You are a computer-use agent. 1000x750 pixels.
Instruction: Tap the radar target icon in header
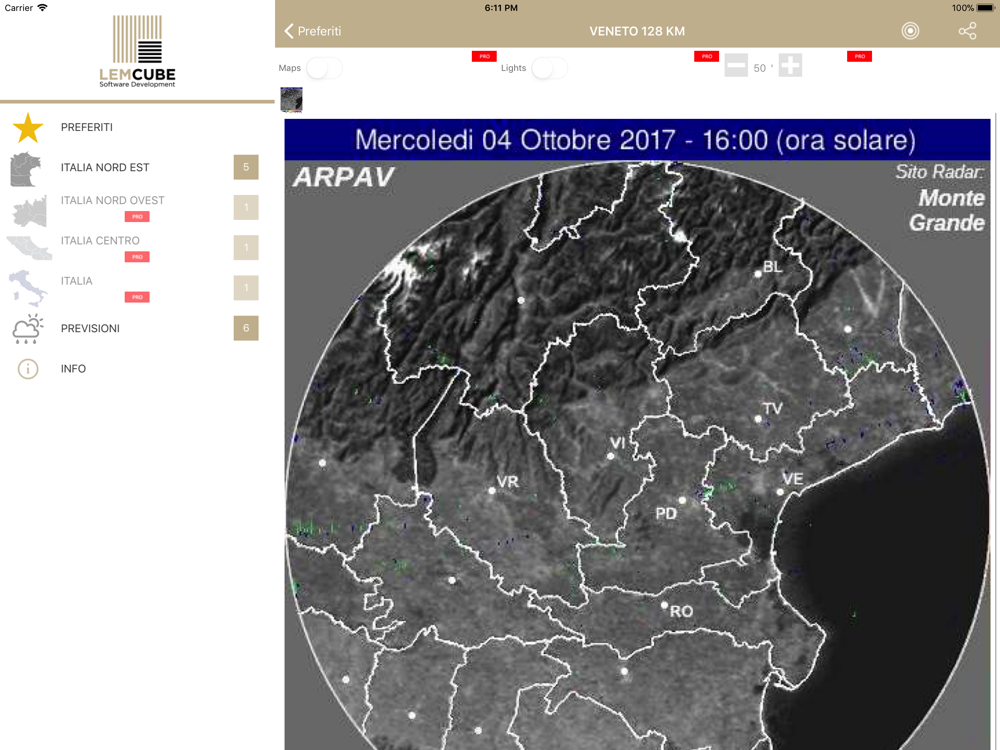pos(910,31)
